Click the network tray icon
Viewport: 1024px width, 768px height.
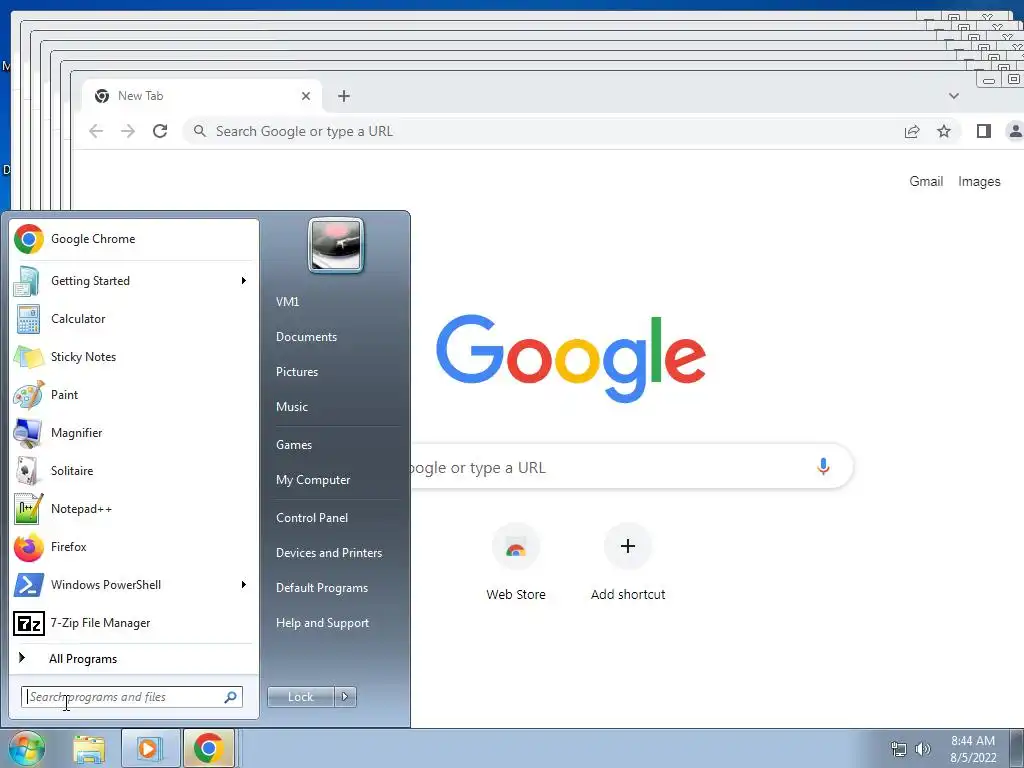[899, 749]
